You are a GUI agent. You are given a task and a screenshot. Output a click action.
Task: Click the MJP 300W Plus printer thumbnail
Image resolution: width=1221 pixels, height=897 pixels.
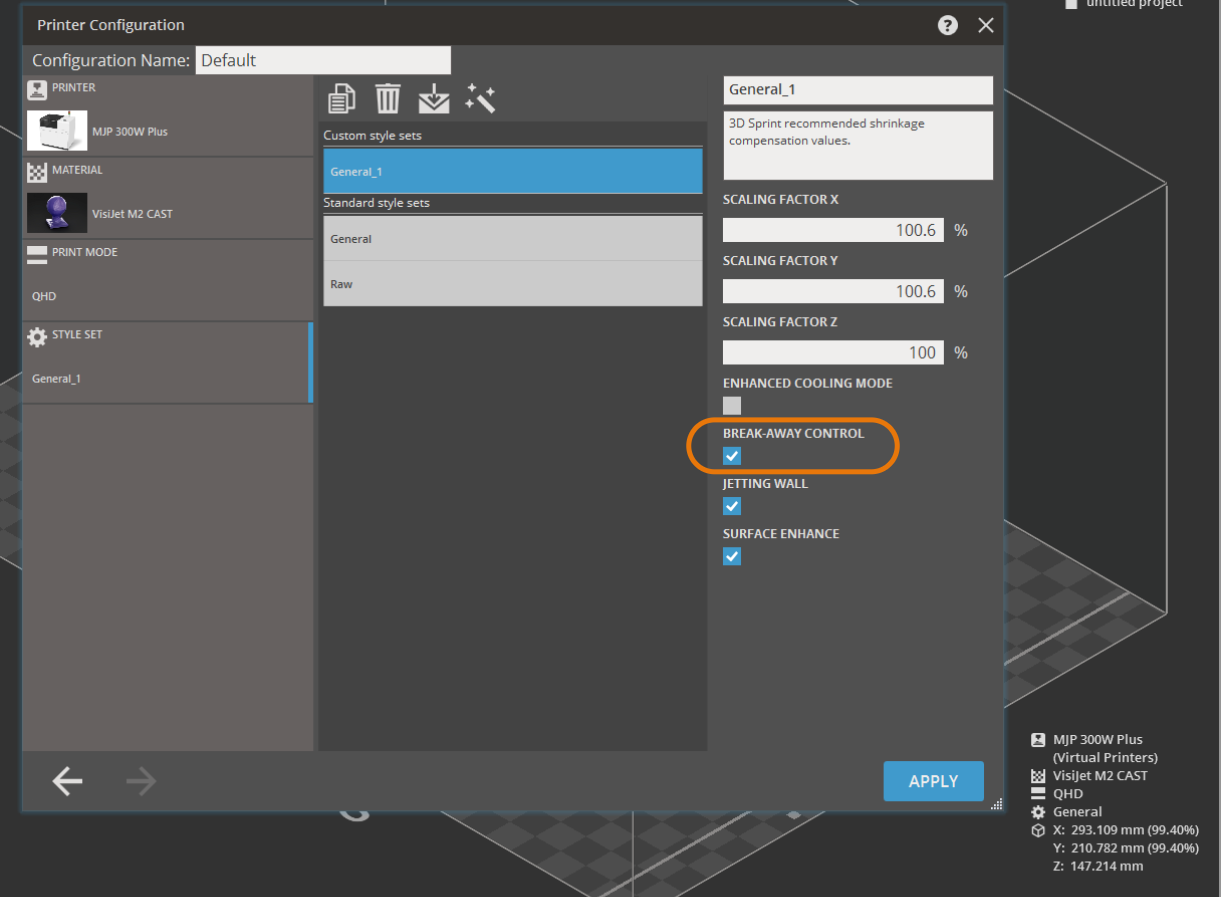click(x=57, y=131)
